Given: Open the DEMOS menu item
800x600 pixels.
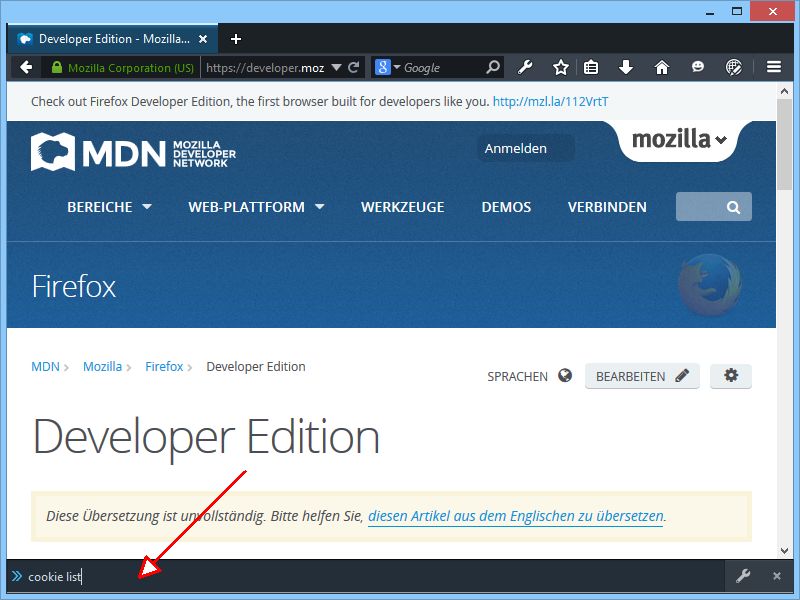Looking at the screenshot, I should [506, 207].
